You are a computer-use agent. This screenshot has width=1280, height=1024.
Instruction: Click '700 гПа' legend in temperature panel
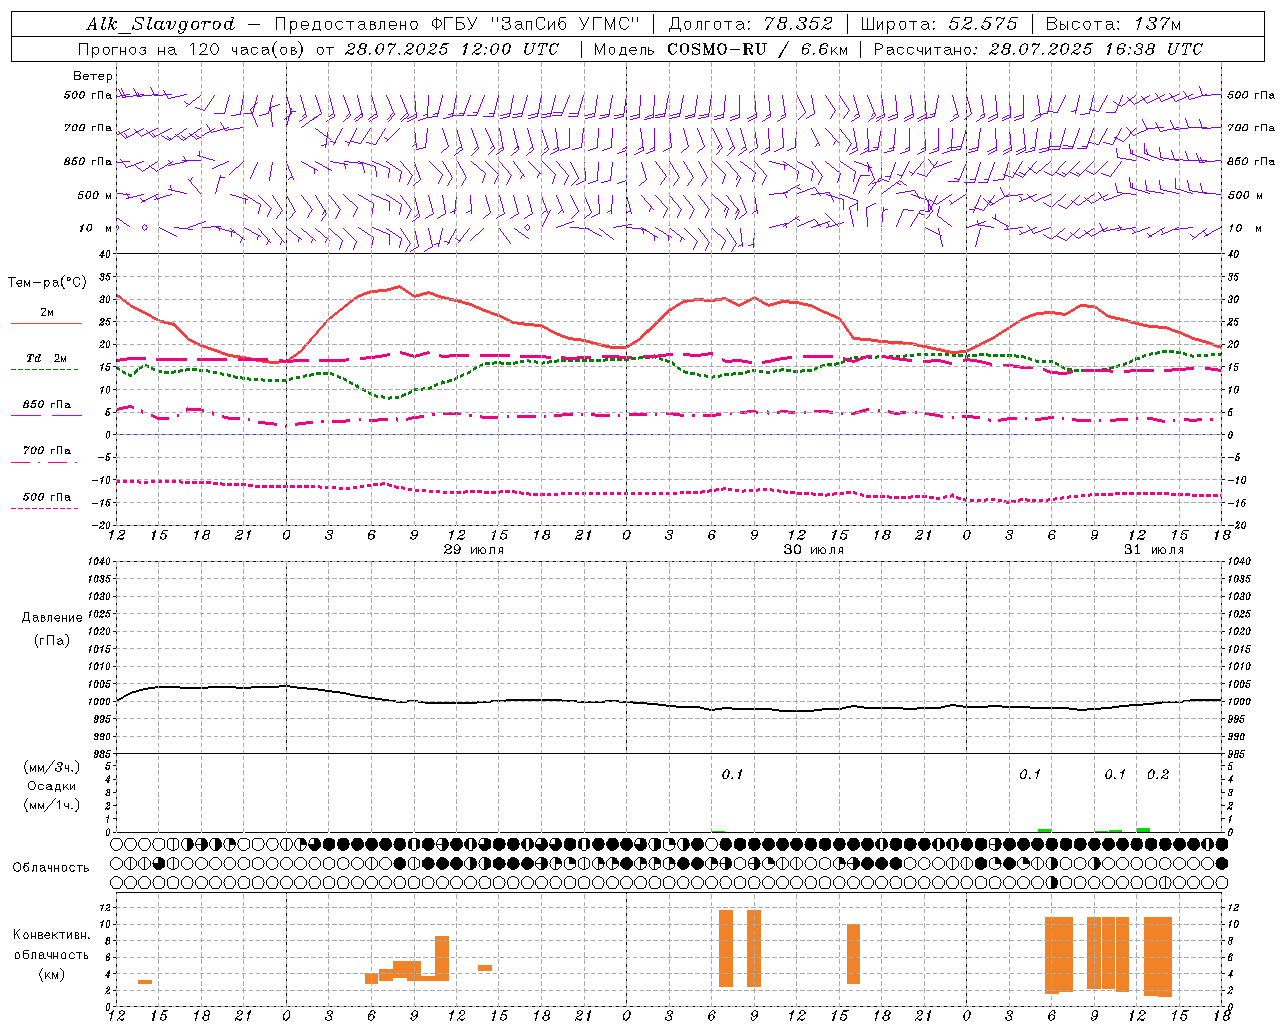(x=47, y=451)
